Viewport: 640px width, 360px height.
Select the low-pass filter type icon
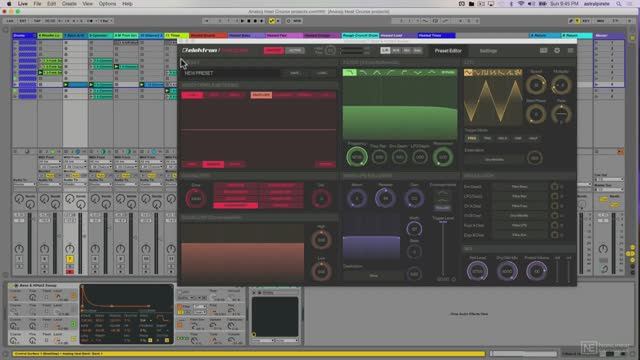(x=349, y=73)
